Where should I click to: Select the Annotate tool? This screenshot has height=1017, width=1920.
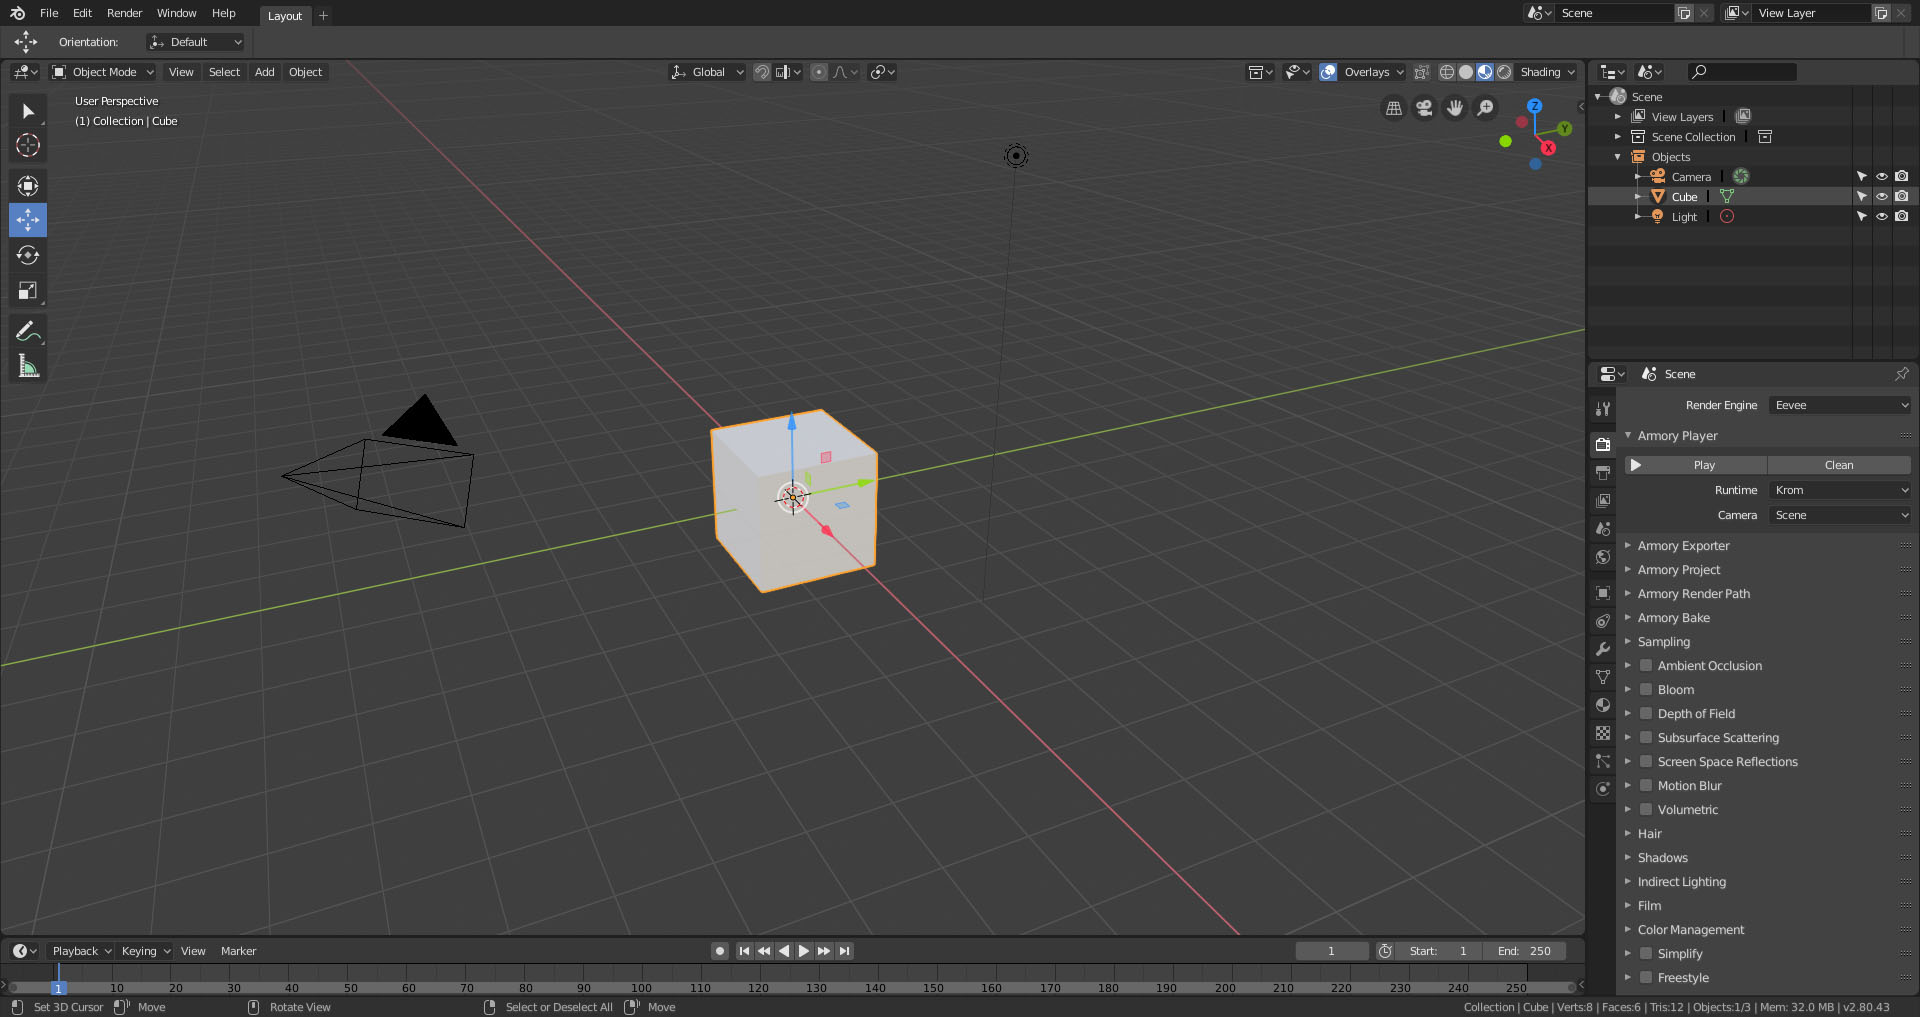click(28, 331)
